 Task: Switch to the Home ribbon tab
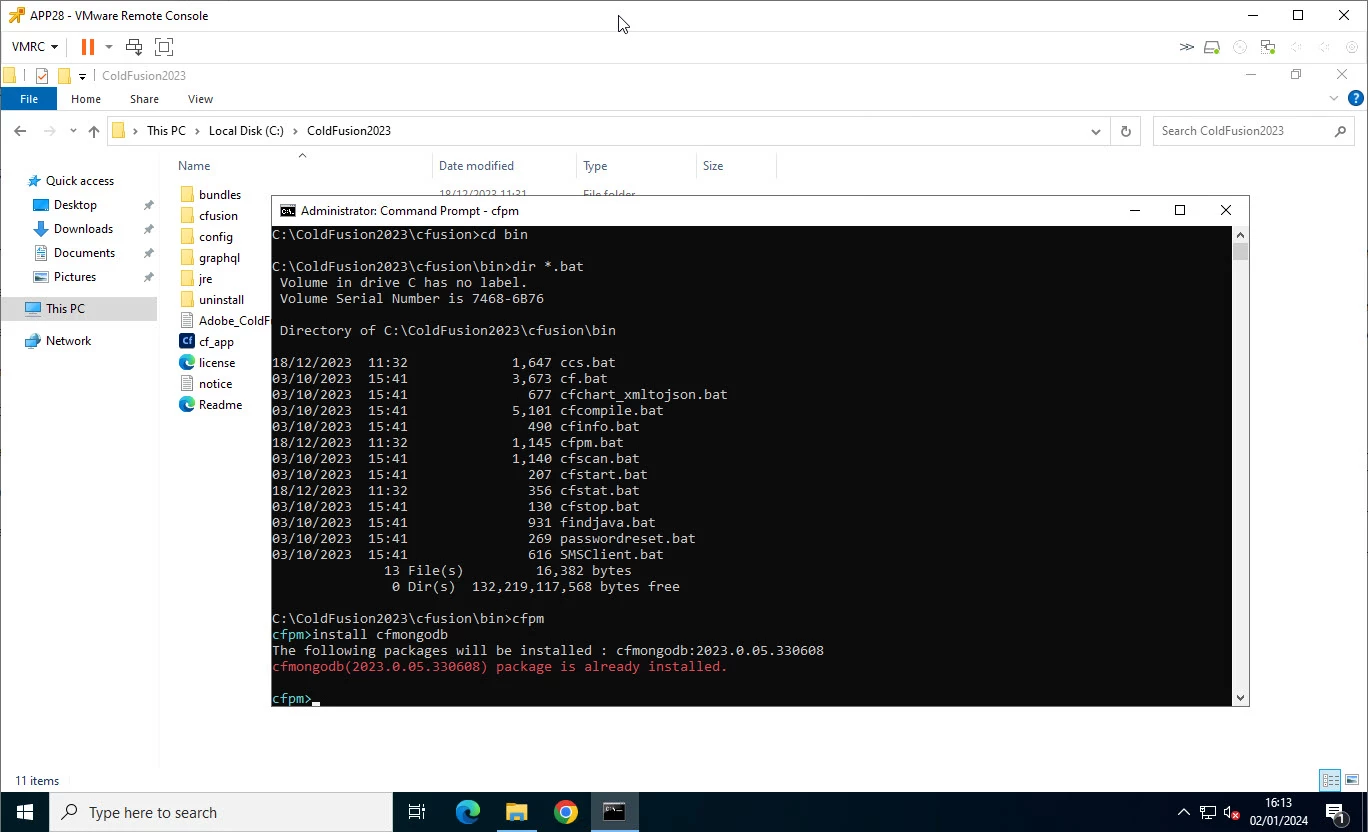[86, 99]
